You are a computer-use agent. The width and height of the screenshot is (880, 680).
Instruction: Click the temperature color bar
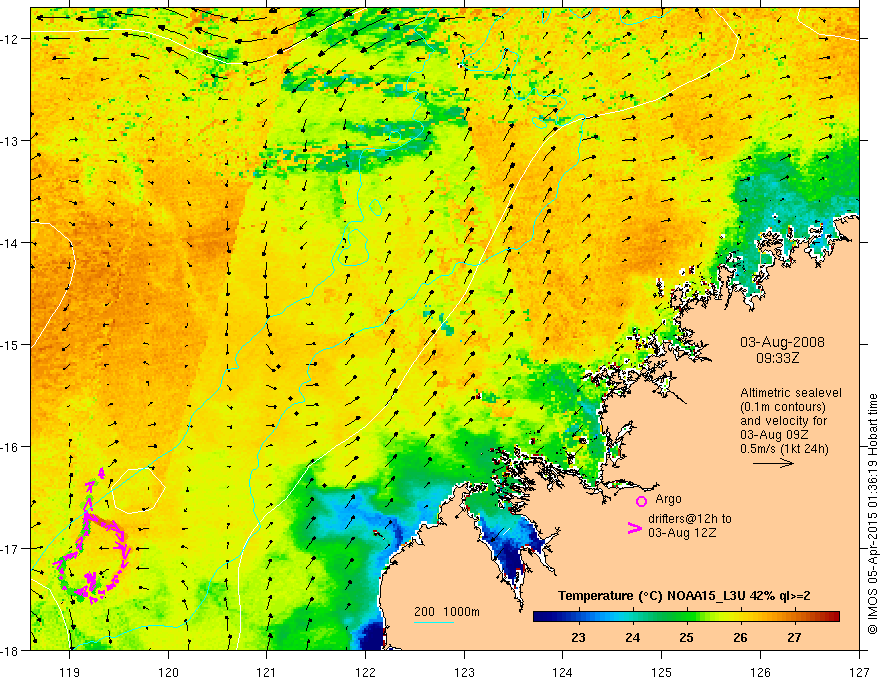tap(686, 616)
